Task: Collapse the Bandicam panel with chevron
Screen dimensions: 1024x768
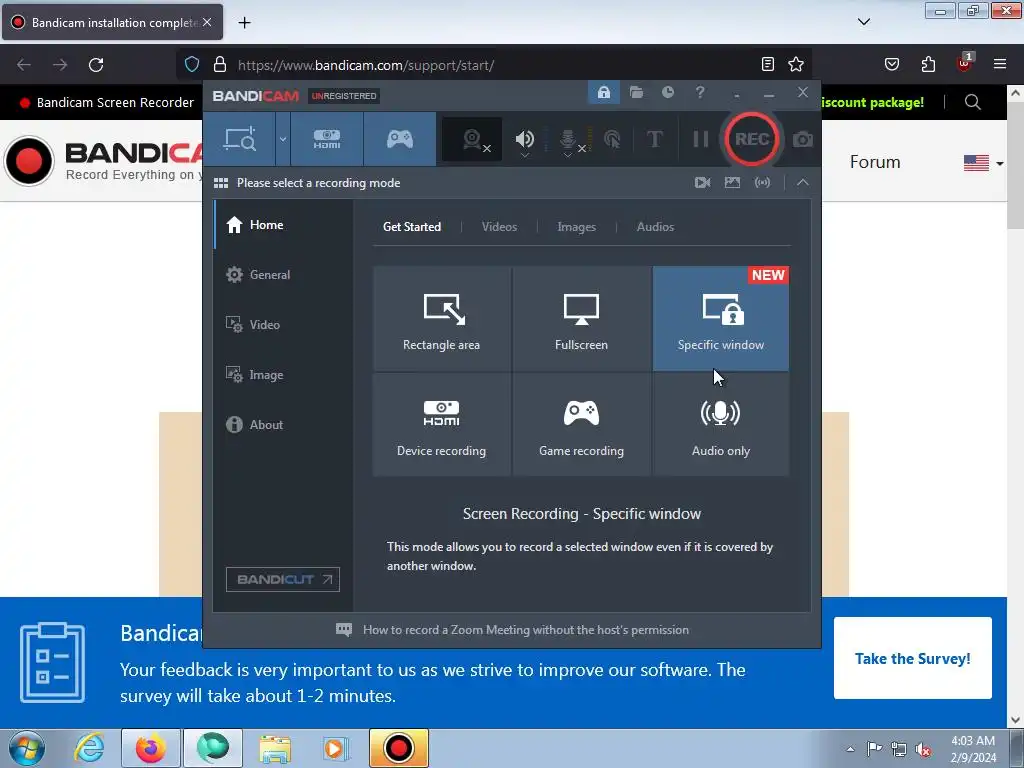Action: tap(803, 182)
